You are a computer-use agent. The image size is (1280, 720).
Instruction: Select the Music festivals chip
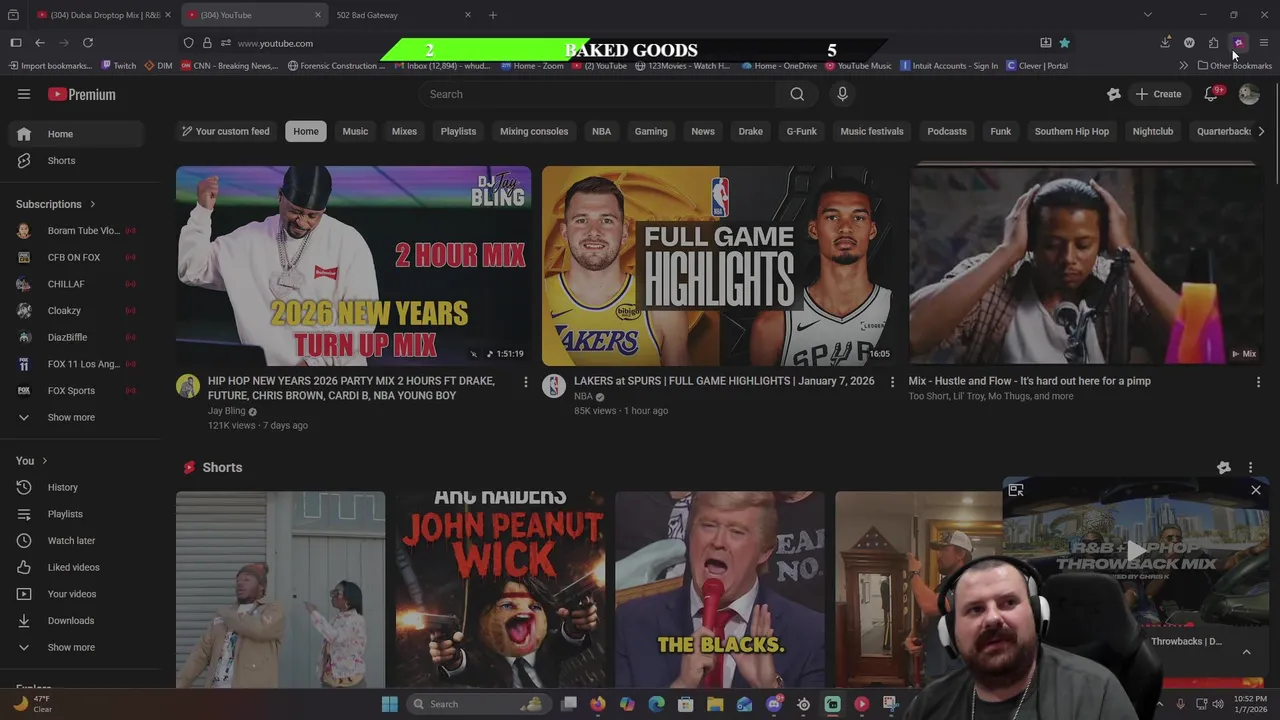[872, 131]
